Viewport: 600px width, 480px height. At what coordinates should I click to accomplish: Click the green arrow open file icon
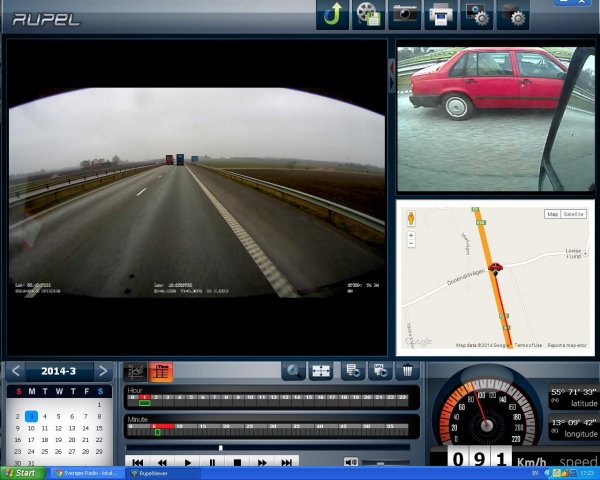[333, 15]
